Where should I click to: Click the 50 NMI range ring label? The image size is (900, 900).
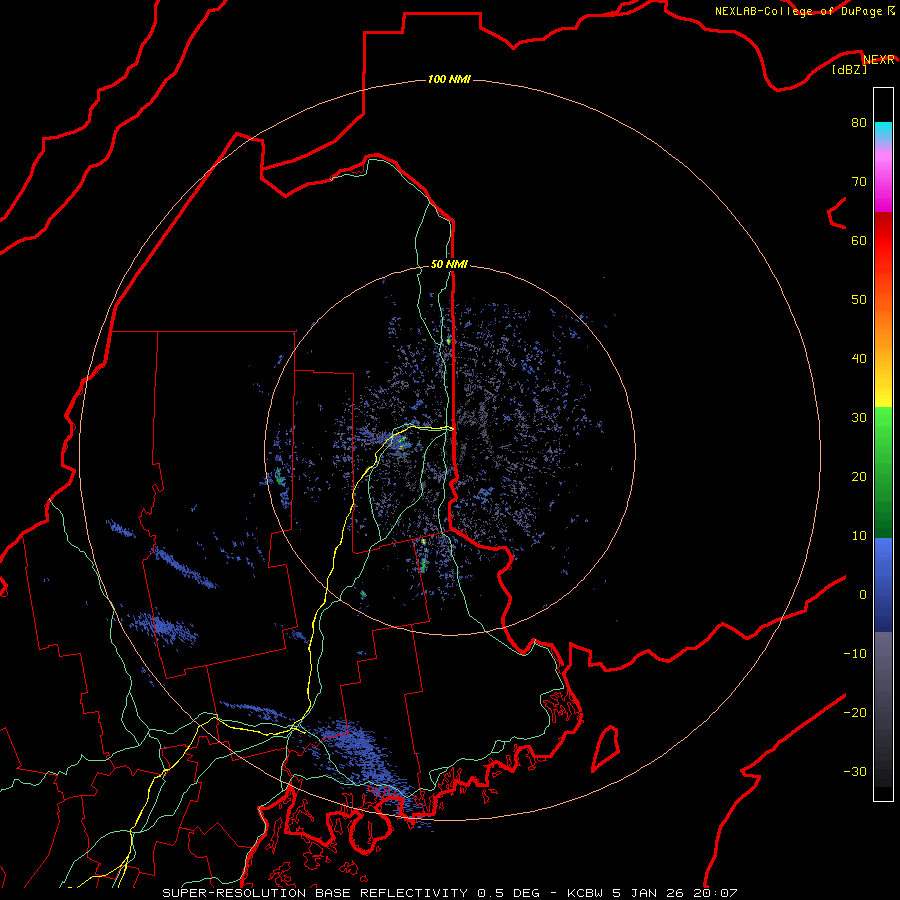coord(449,264)
